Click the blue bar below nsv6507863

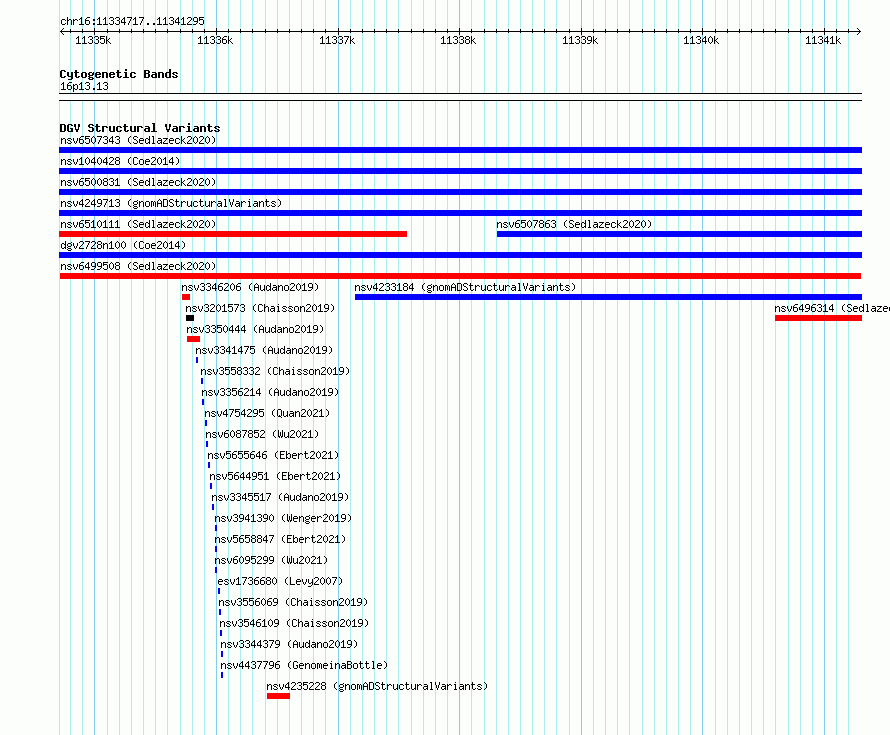pos(679,234)
